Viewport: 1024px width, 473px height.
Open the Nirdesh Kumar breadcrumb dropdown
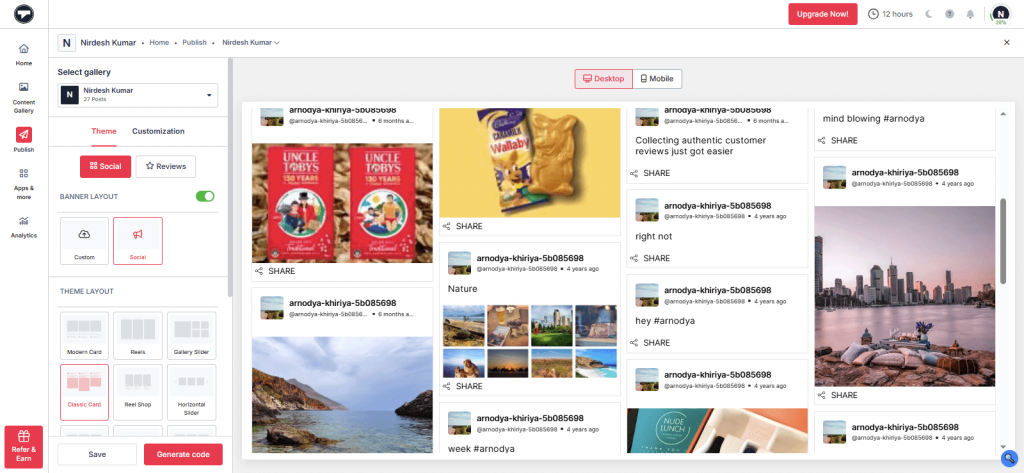(250, 43)
